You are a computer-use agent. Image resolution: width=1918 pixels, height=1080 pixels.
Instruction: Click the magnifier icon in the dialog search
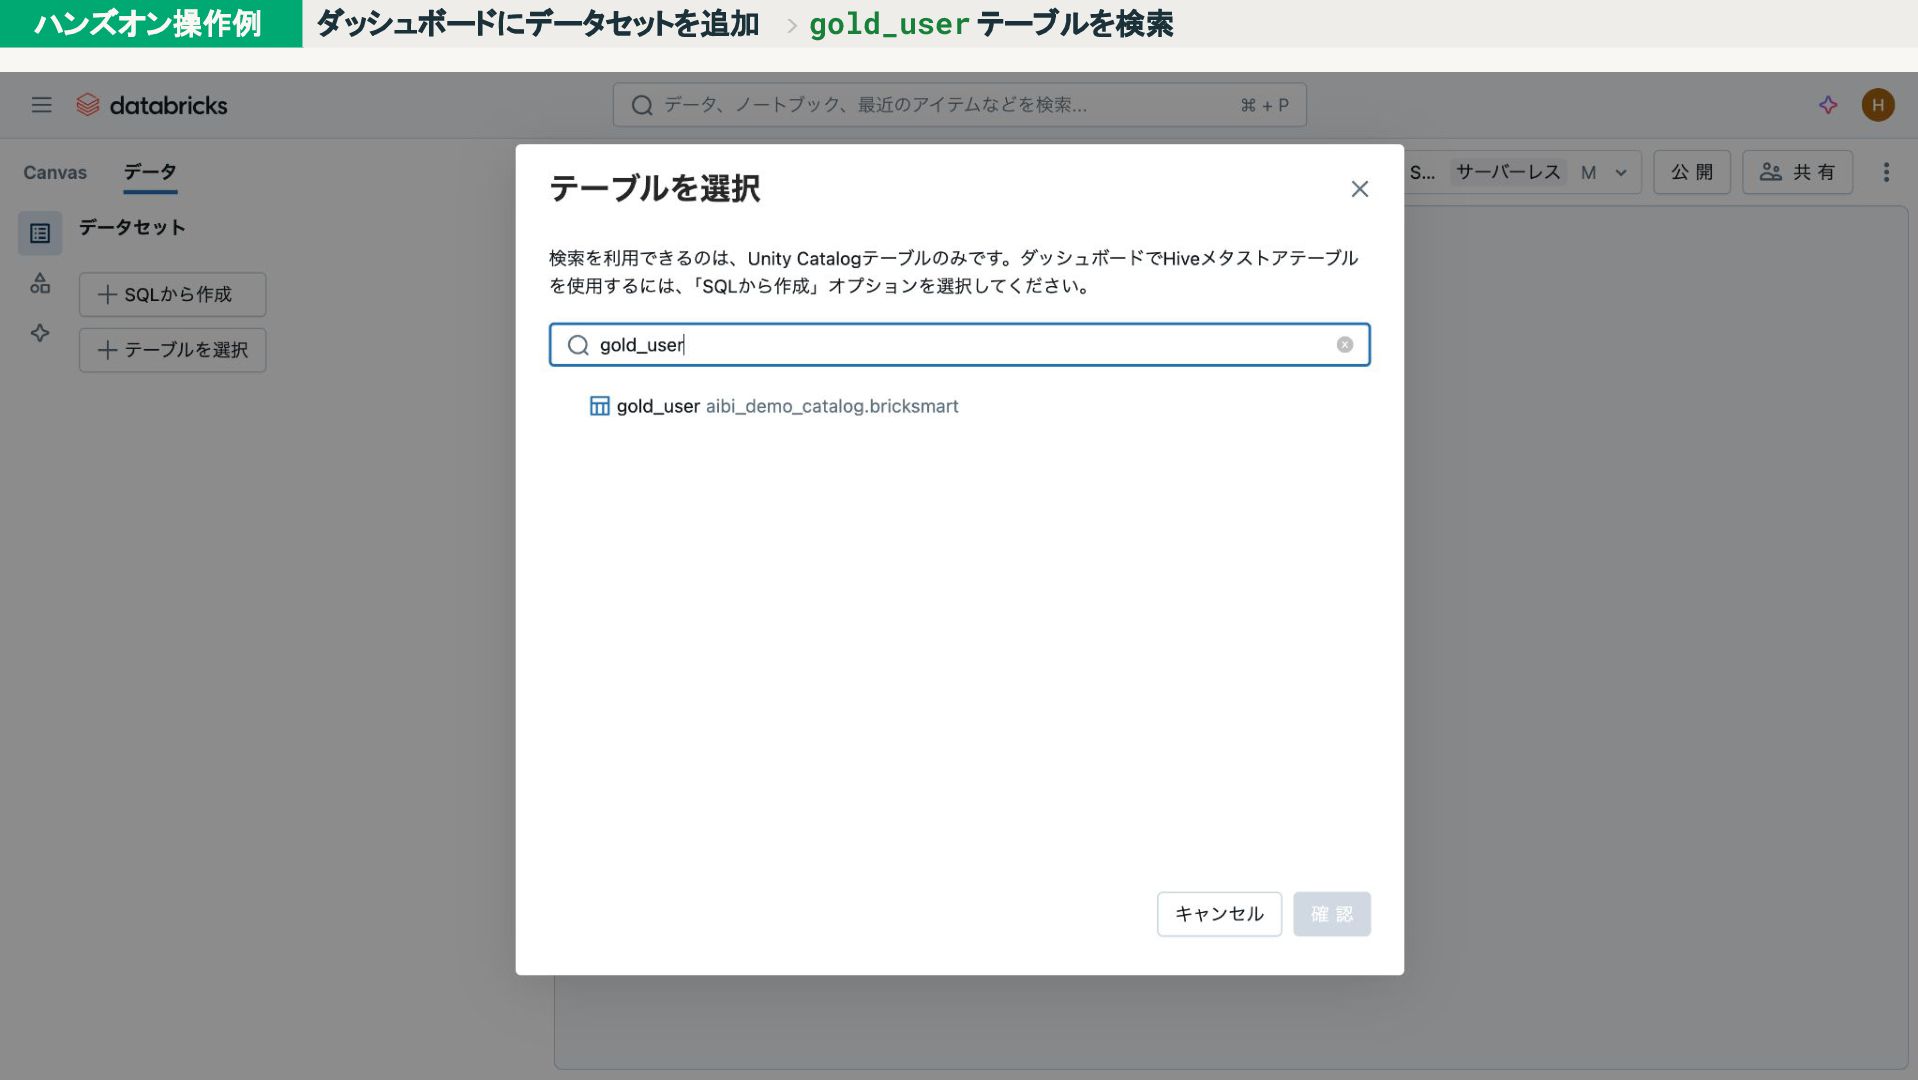coord(578,345)
